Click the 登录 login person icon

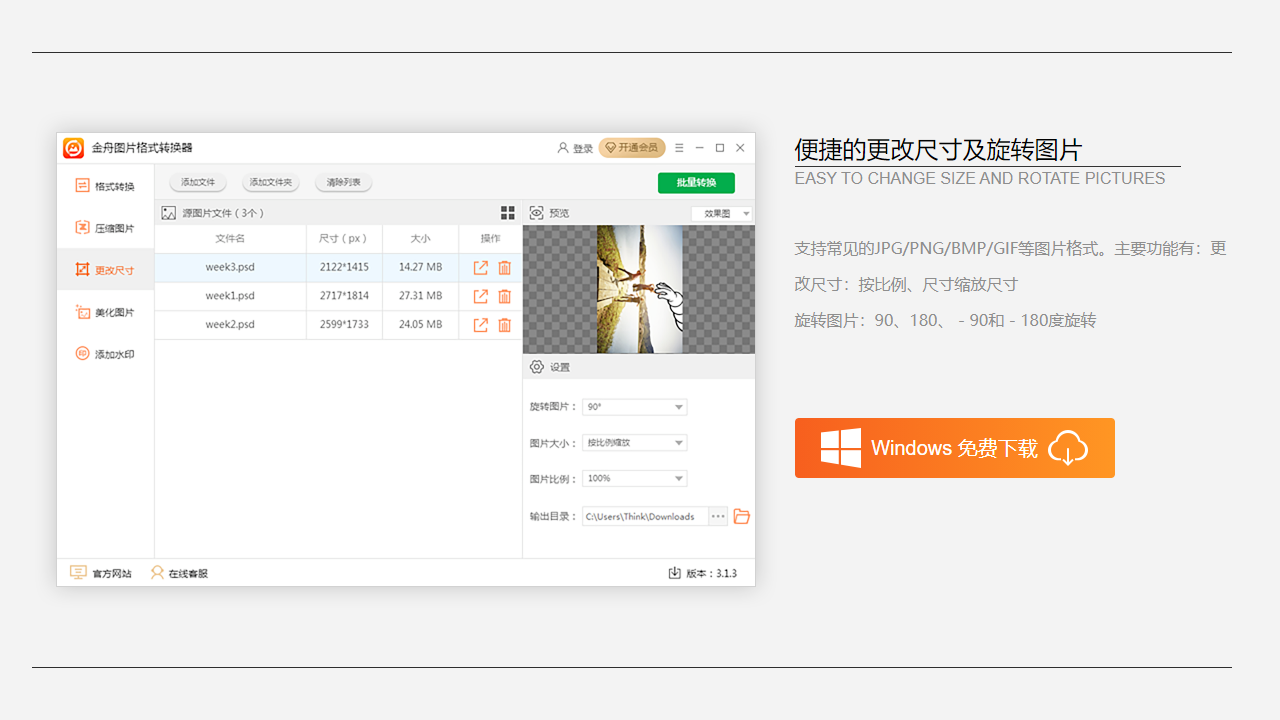point(563,147)
